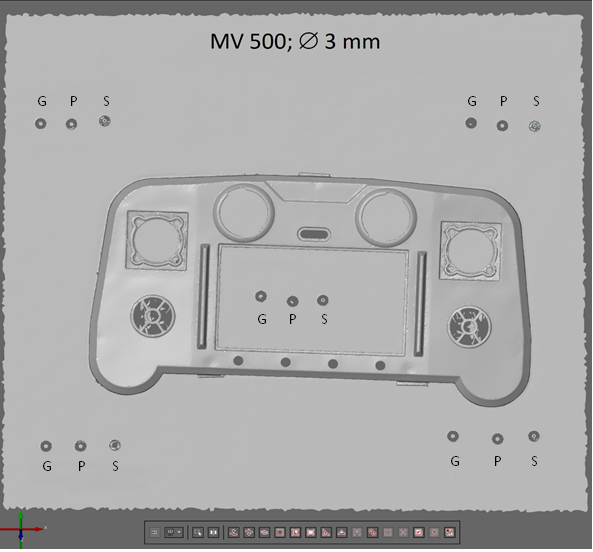
Task: Select the red upward triangle icon
Action: point(342,532)
